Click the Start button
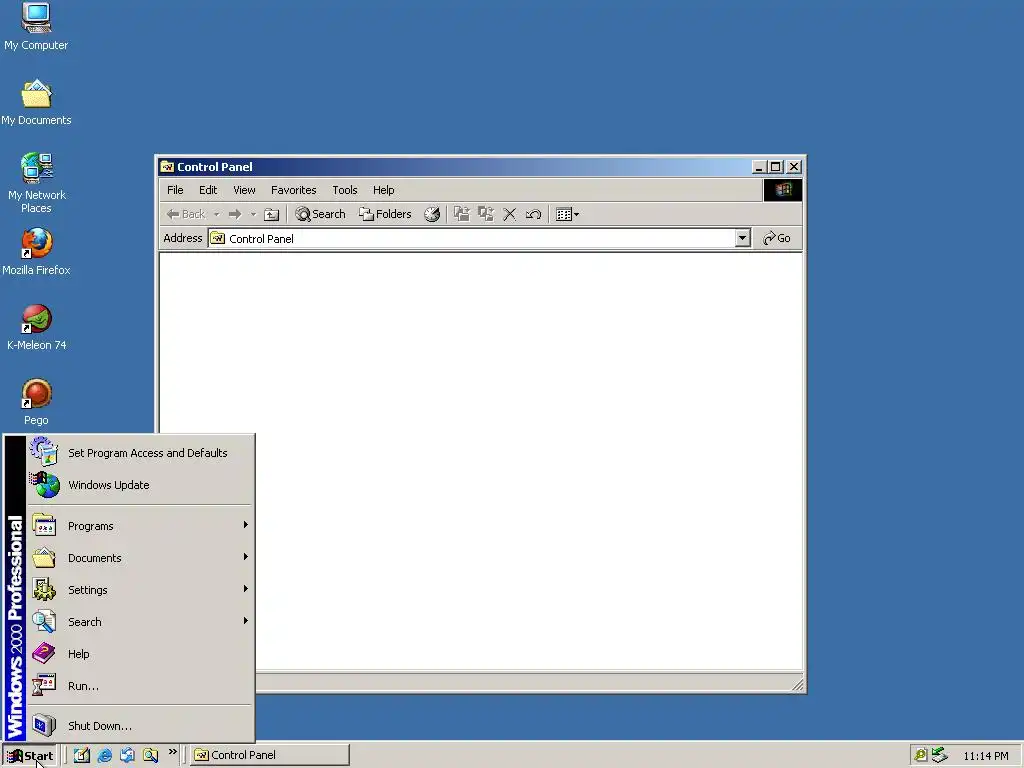This screenshot has width=1024, height=768. (30, 756)
